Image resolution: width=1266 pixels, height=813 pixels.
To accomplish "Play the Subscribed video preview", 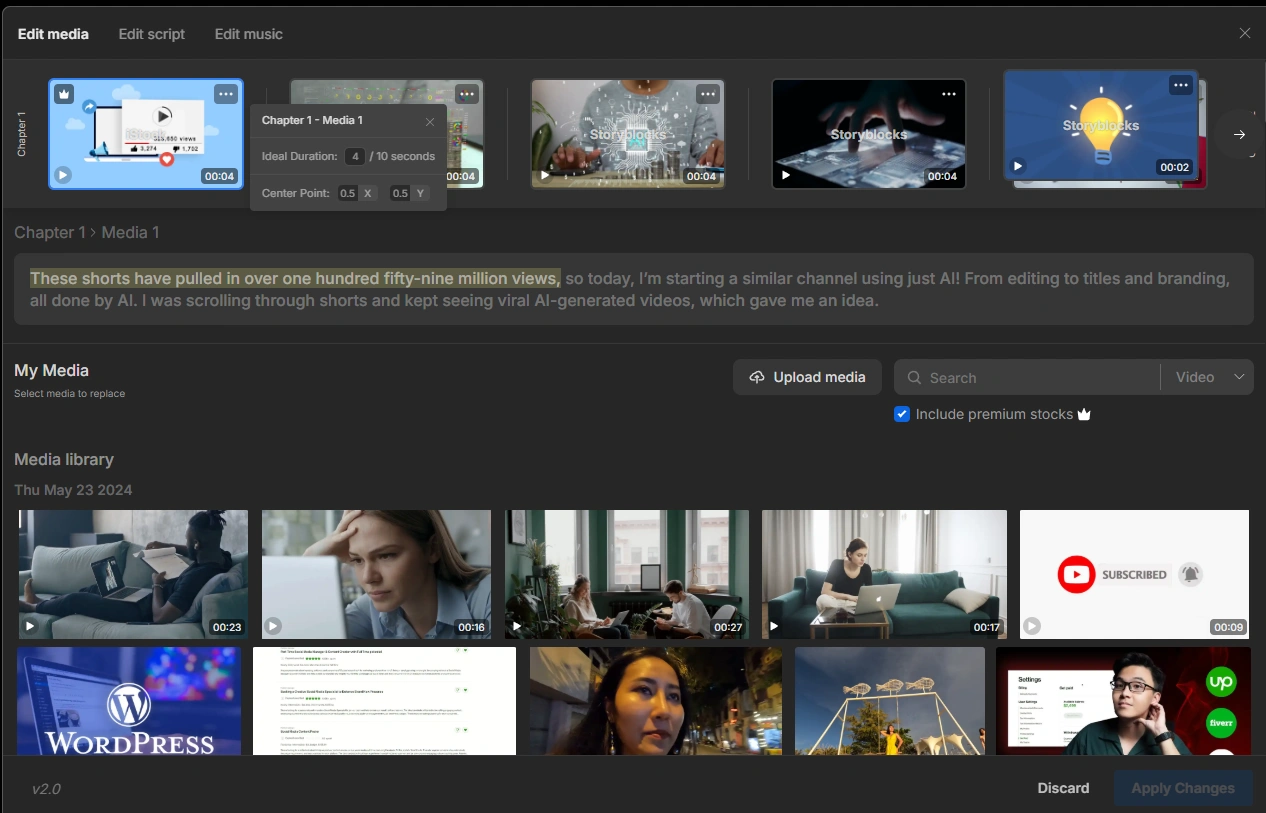I will point(1032,626).
